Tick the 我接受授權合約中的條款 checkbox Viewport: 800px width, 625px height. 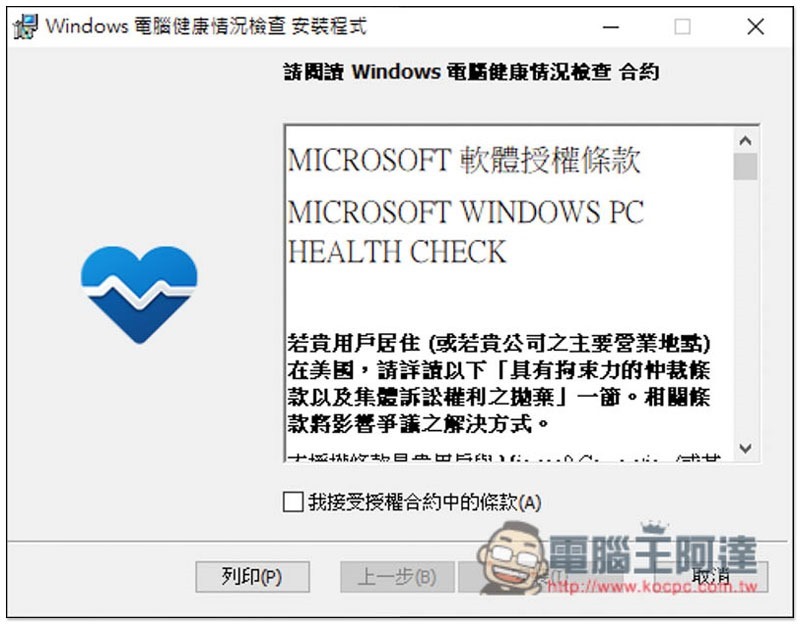[x=293, y=502]
